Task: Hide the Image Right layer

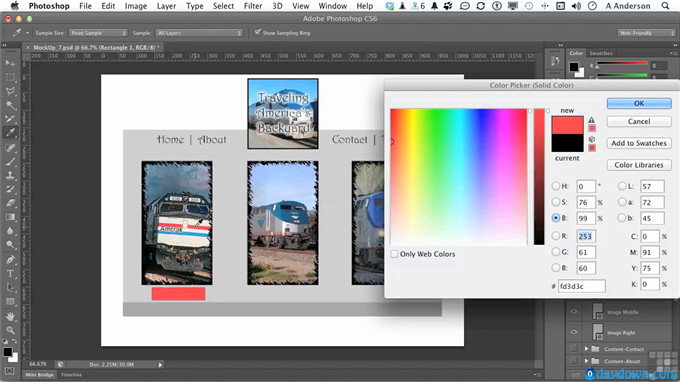Action: (574, 333)
